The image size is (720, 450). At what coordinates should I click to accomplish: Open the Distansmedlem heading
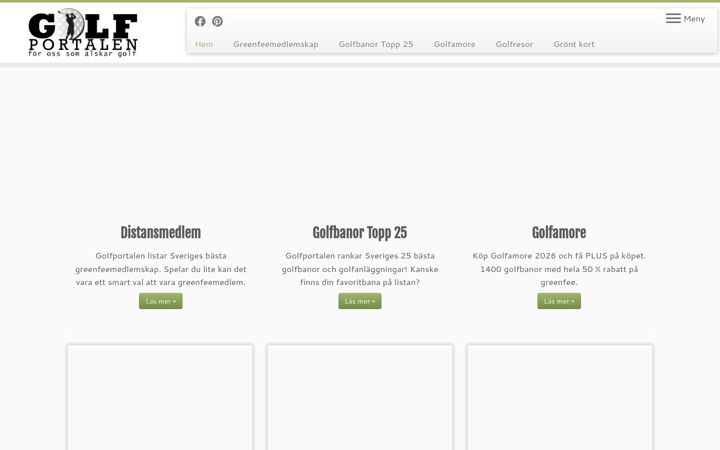(x=161, y=233)
